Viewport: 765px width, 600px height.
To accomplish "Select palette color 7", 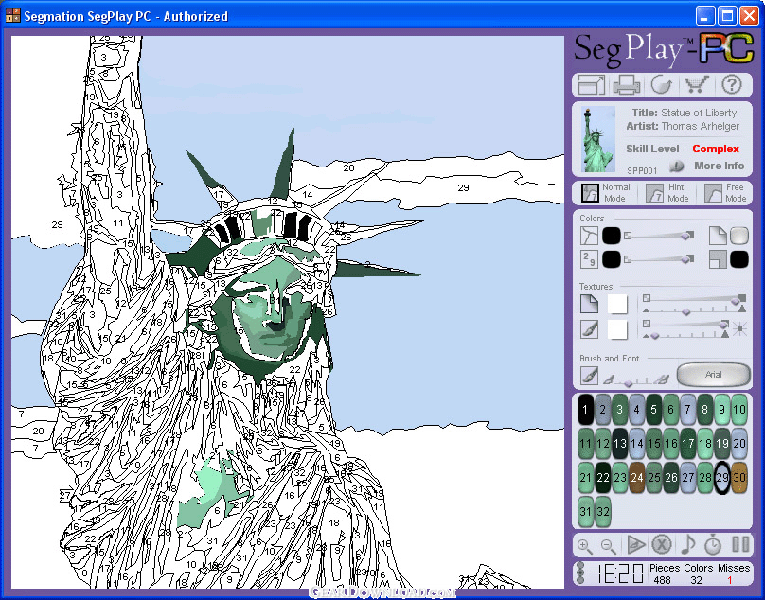I will [688, 410].
